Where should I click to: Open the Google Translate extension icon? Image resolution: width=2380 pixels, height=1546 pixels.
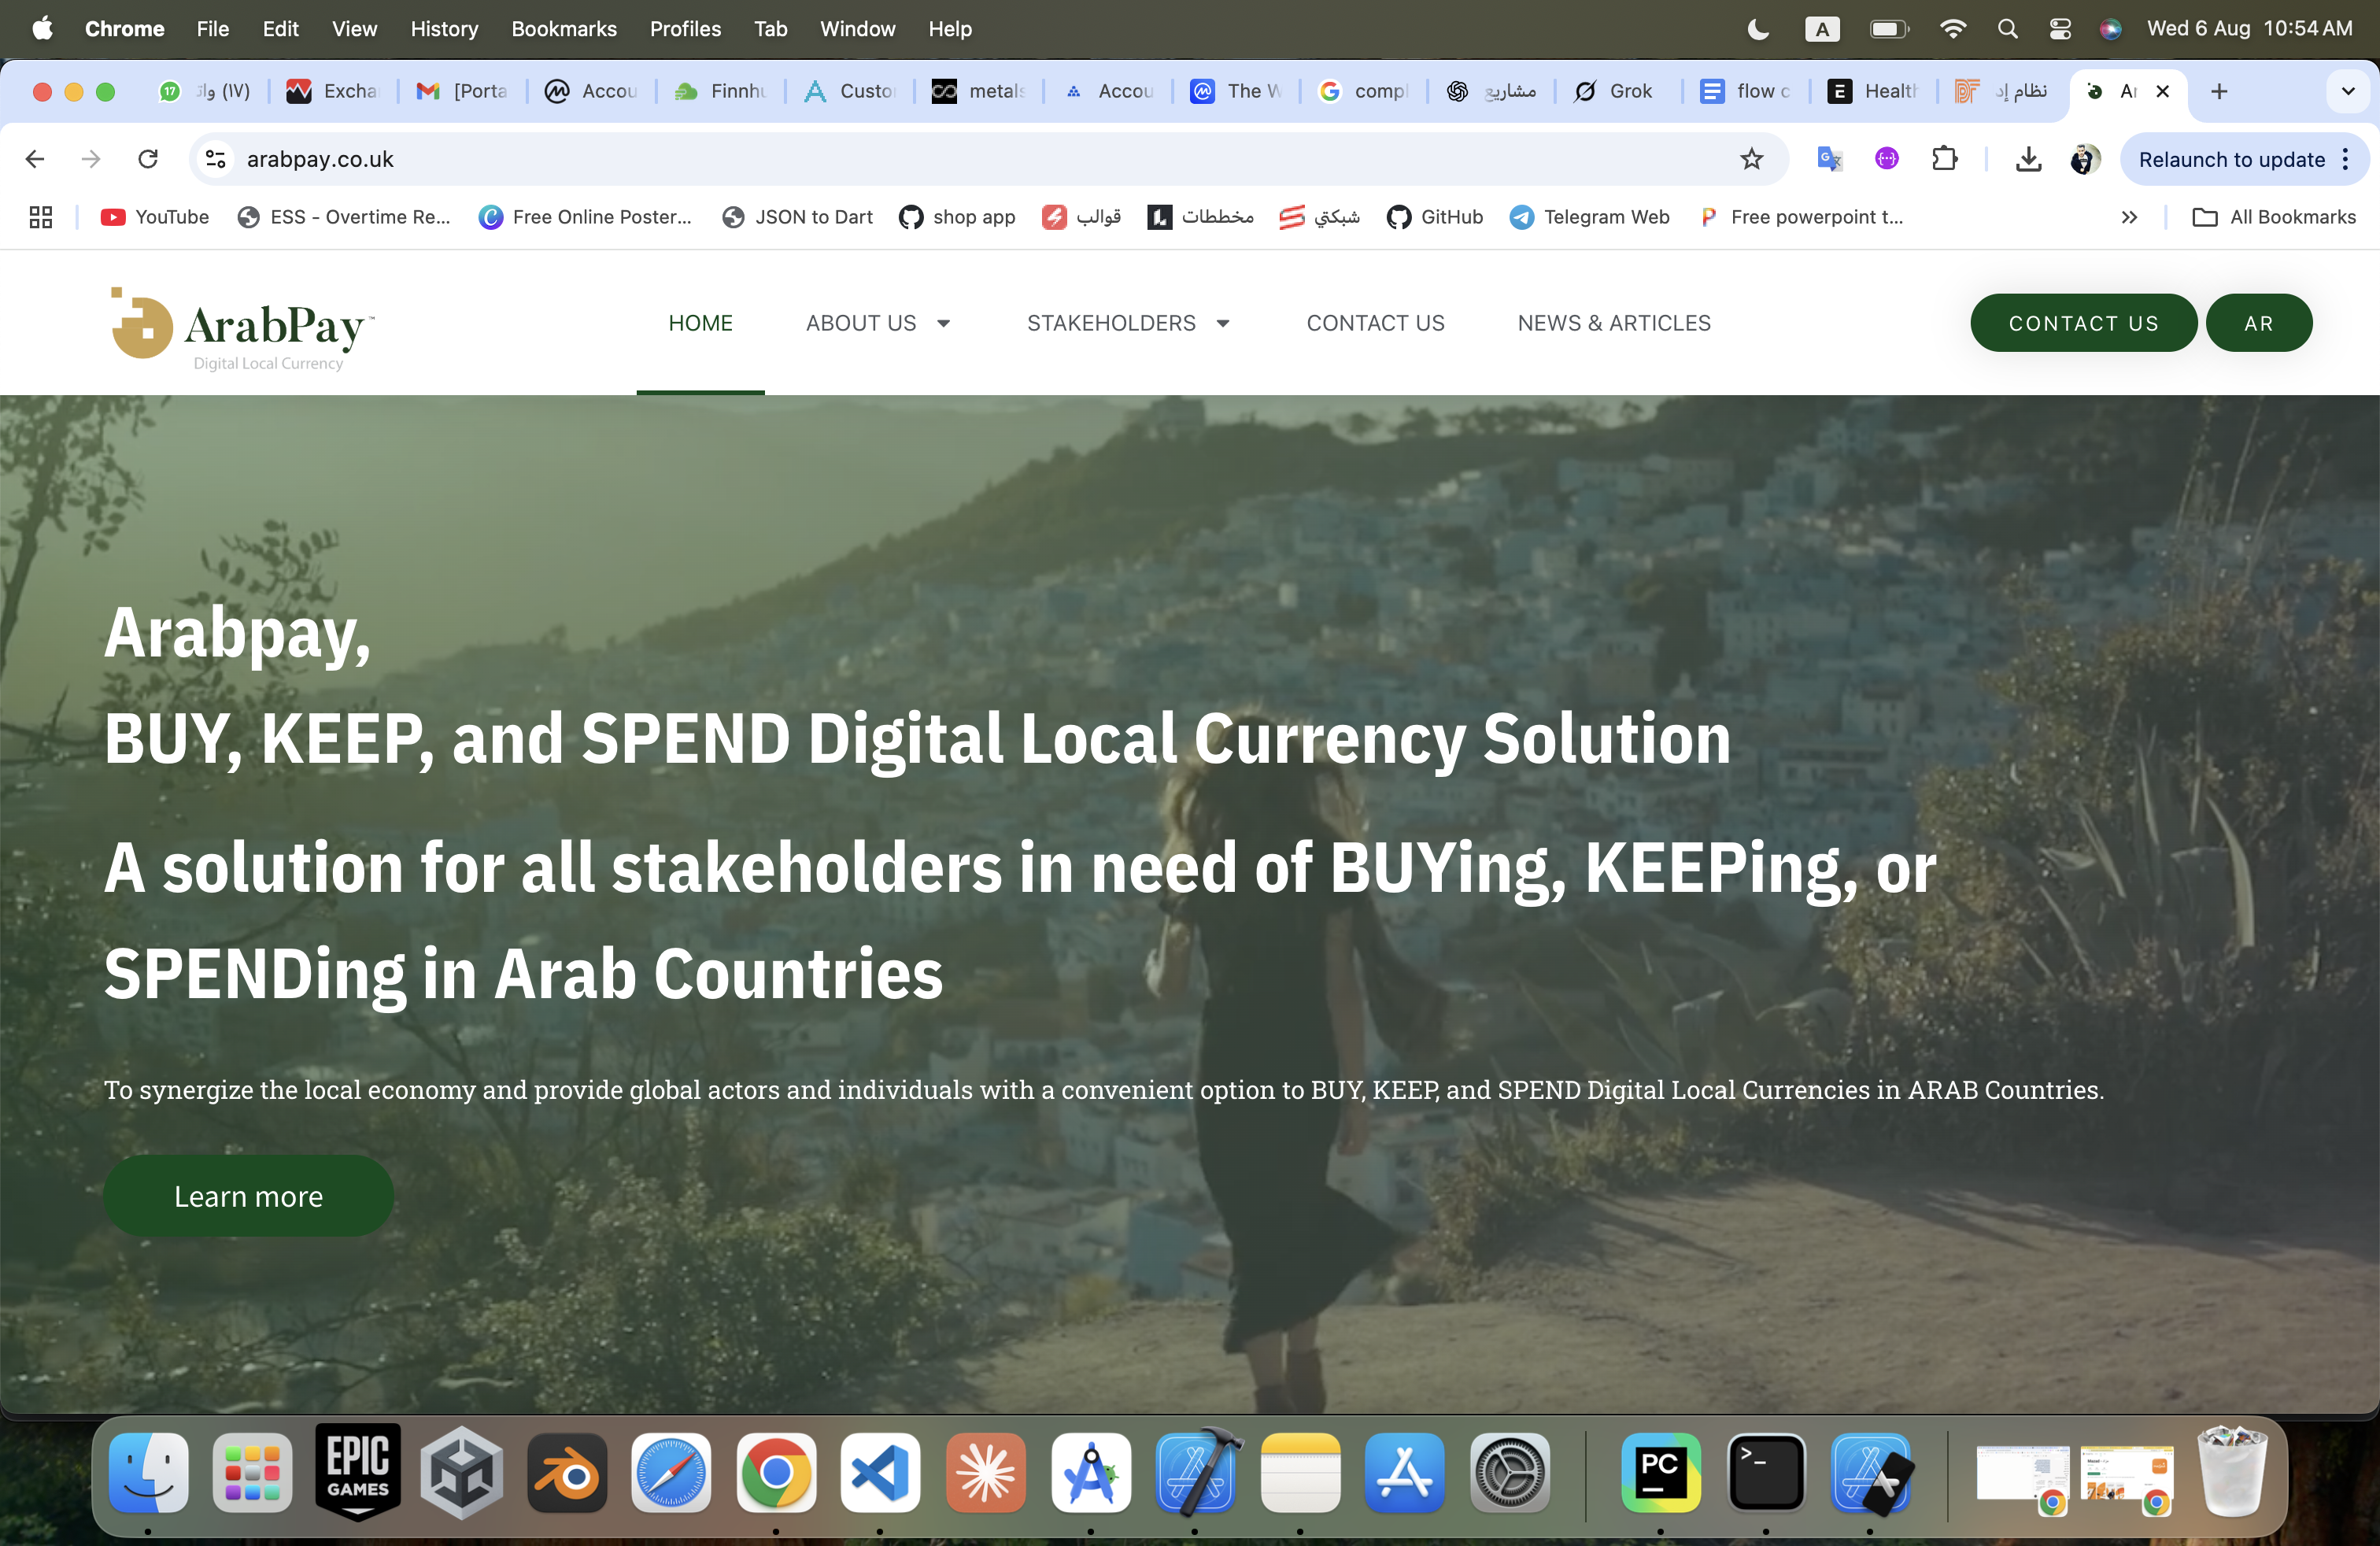pyautogui.click(x=1829, y=159)
